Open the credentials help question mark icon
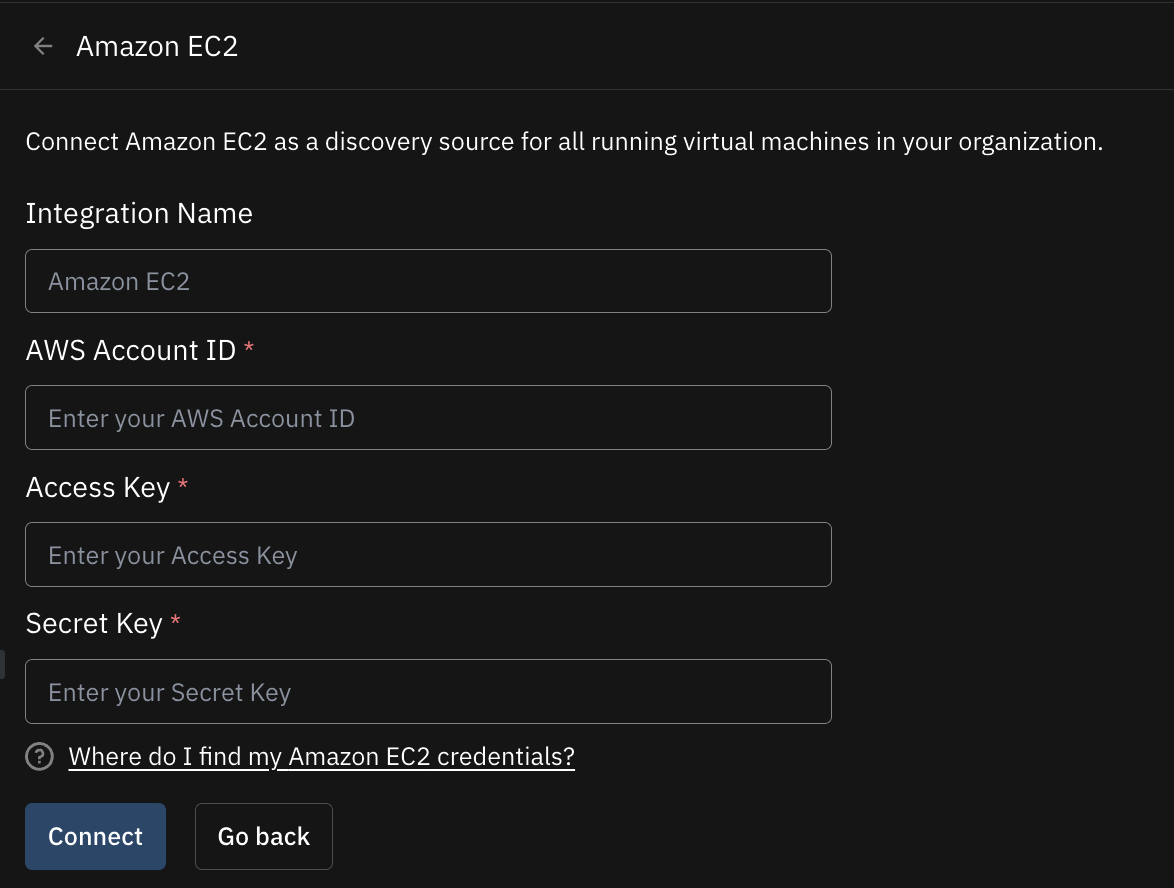Viewport: 1174px width, 888px height. click(x=40, y=756)
